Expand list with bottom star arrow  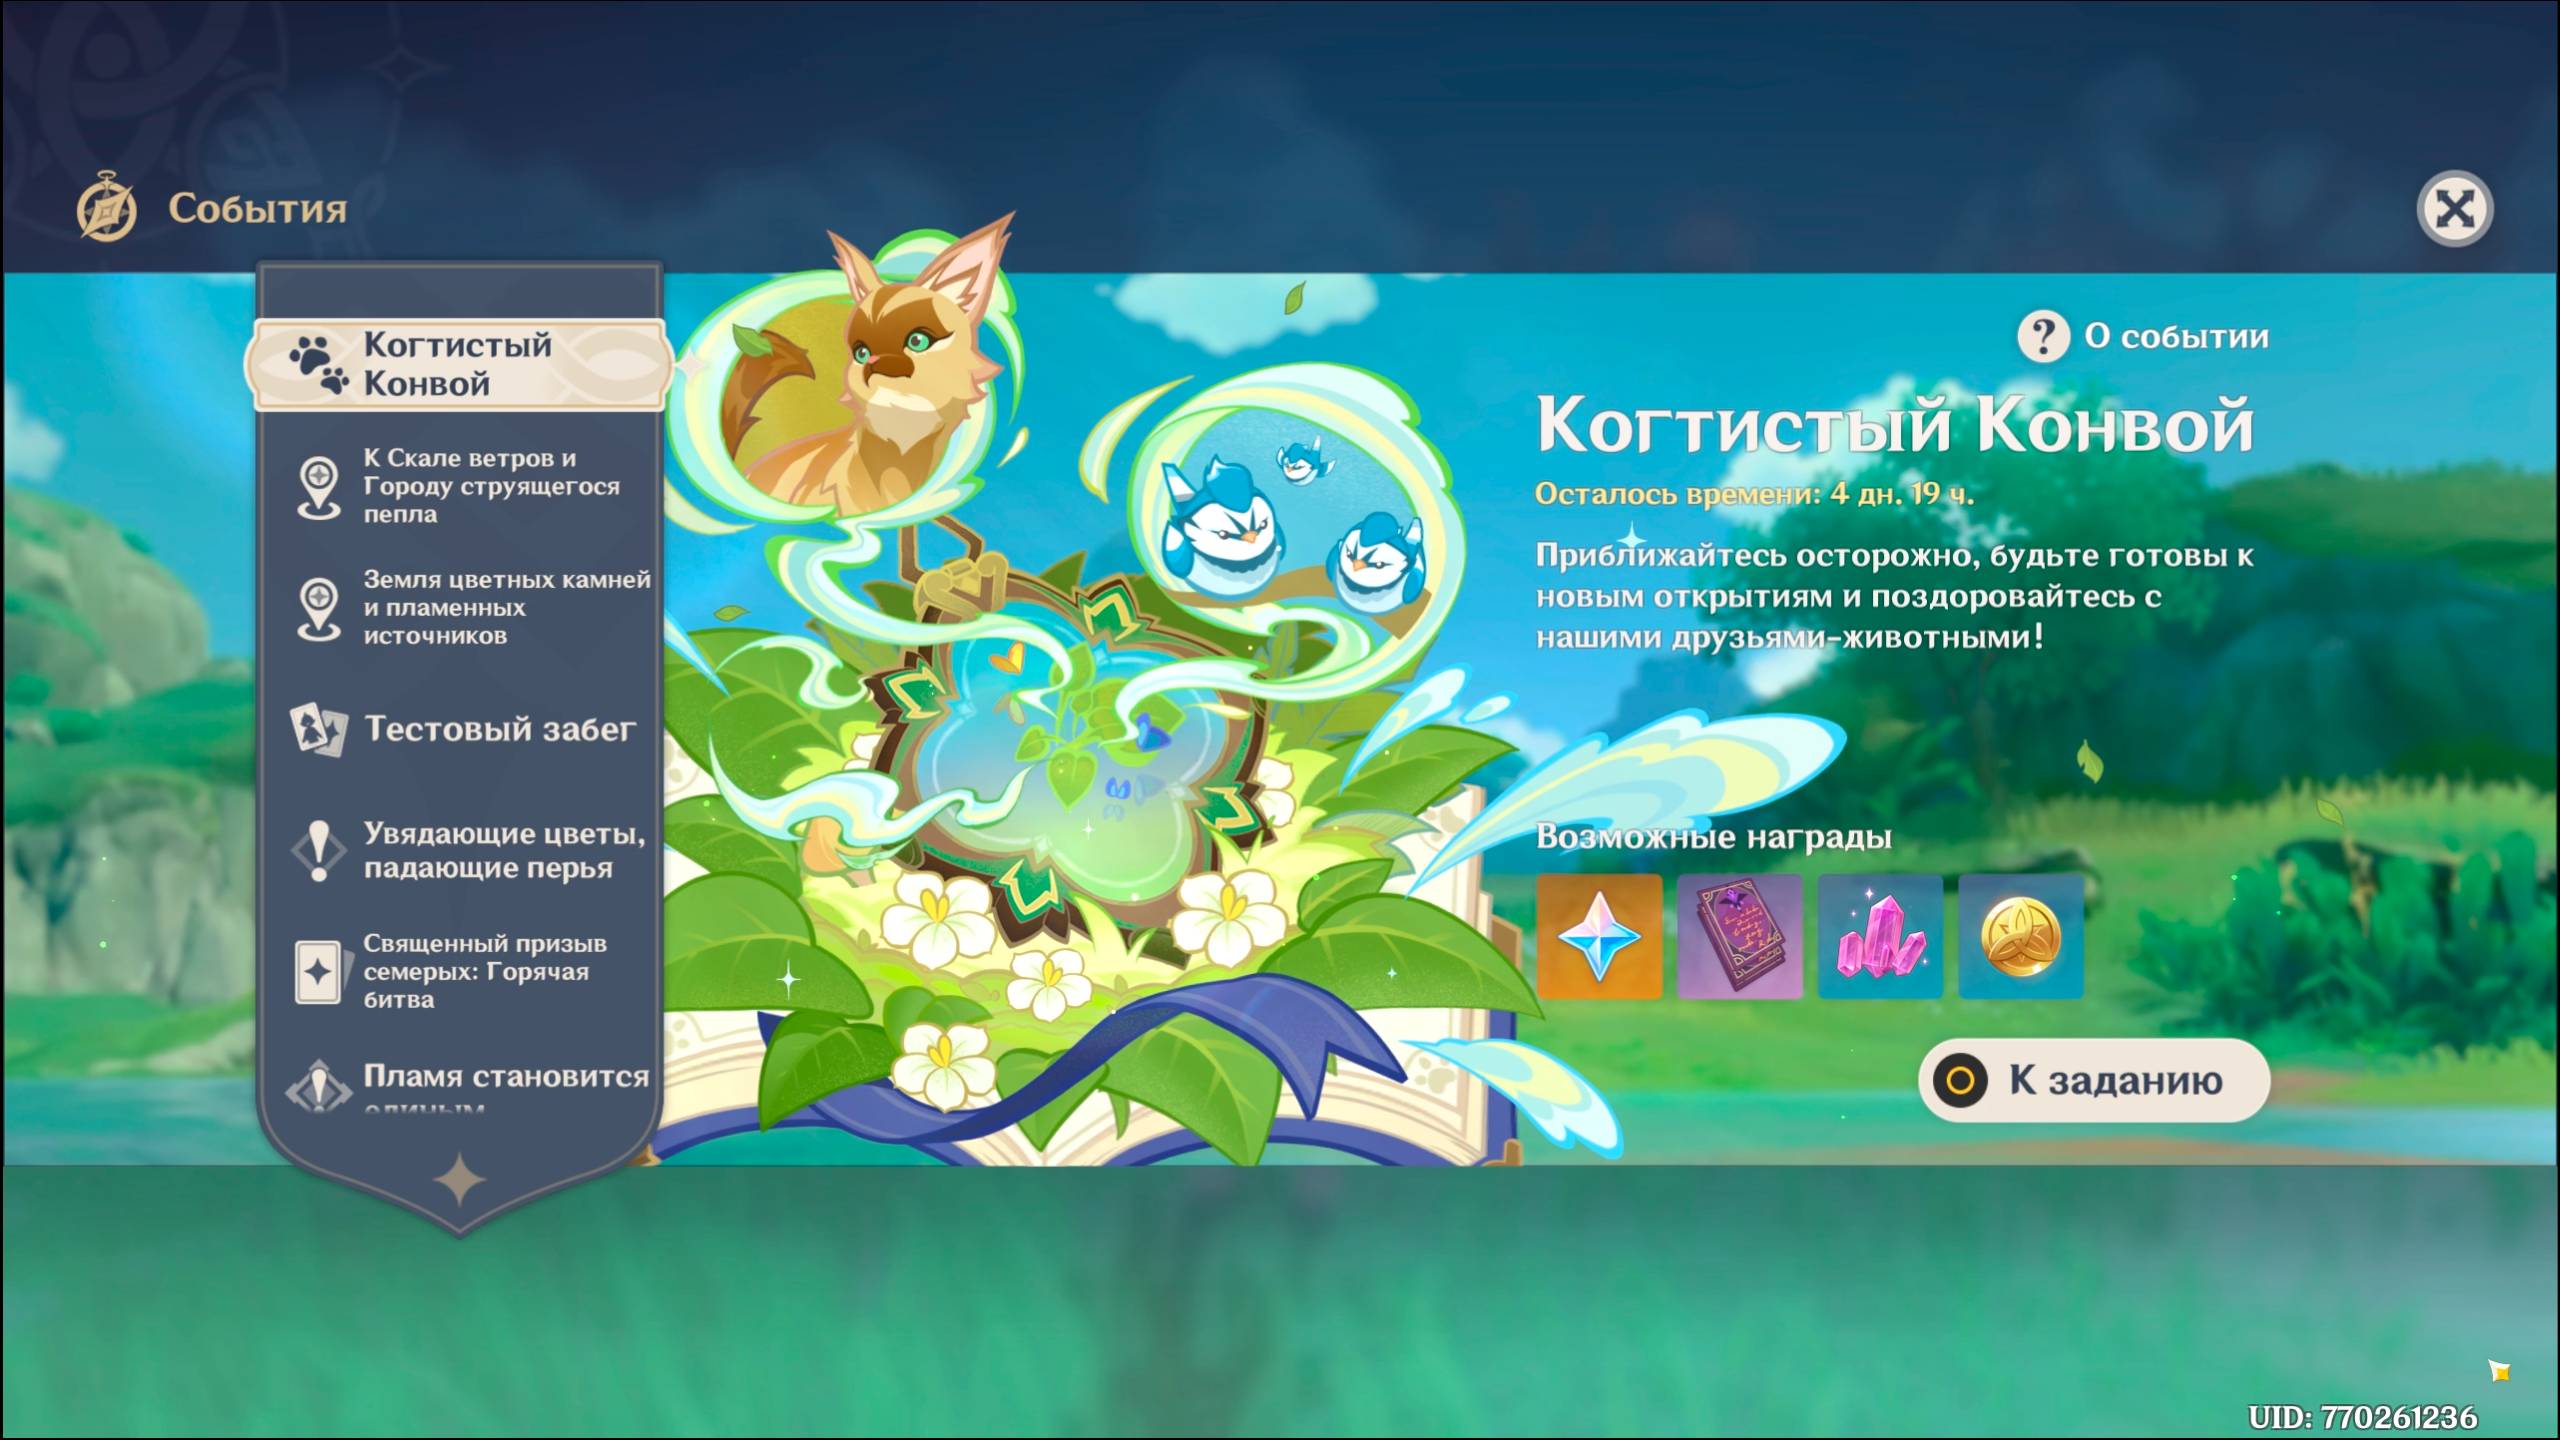pyautogui.click(x=460, y=1180)
